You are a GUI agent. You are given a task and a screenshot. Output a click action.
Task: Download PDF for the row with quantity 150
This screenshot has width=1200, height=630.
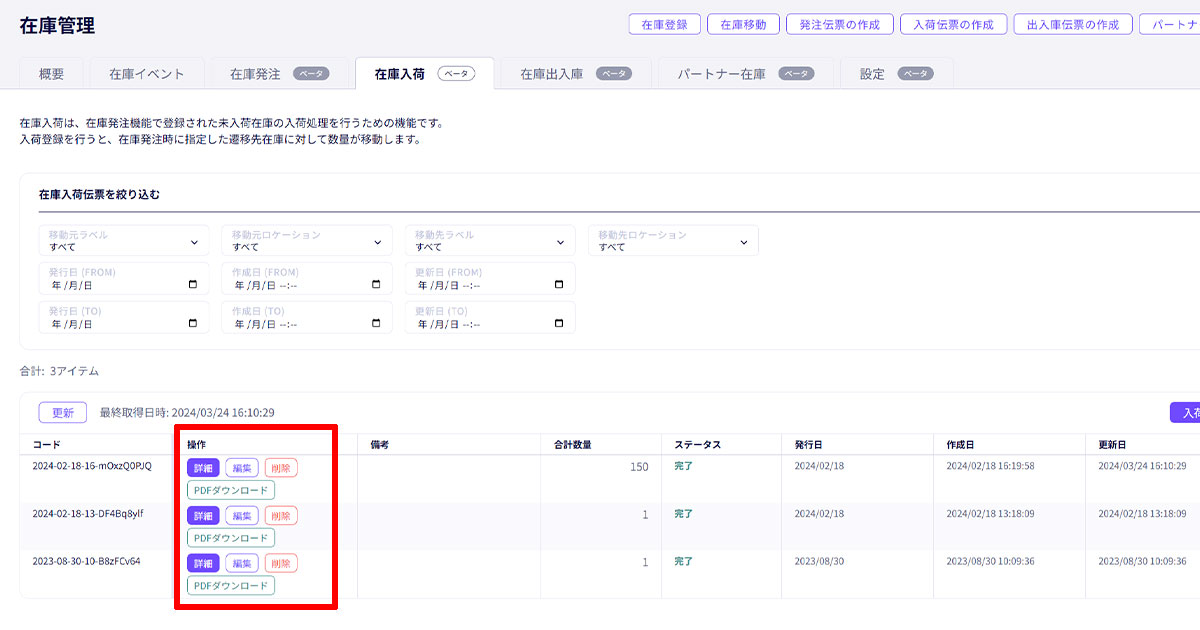[231, 490]
